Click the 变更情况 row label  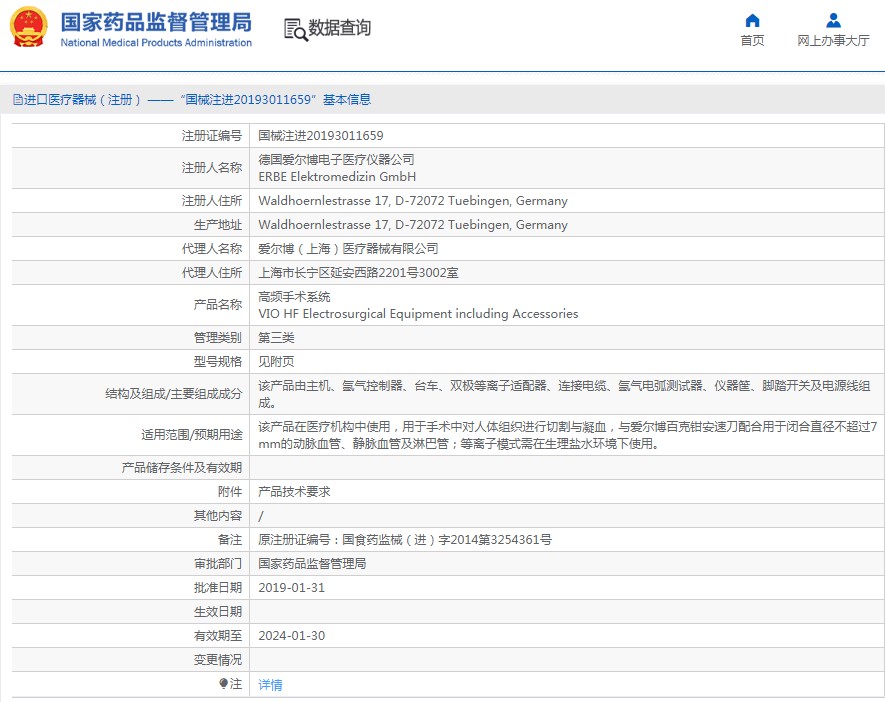[218, 660]
